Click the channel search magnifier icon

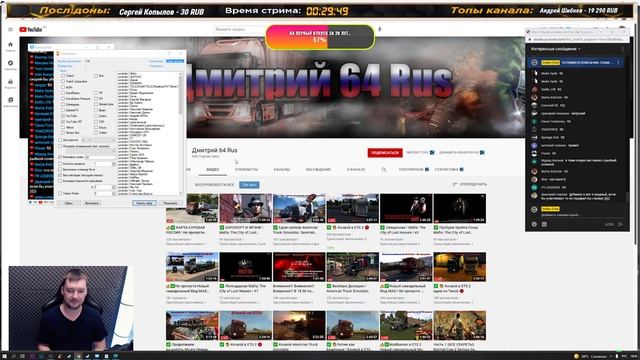click(384, 169)
